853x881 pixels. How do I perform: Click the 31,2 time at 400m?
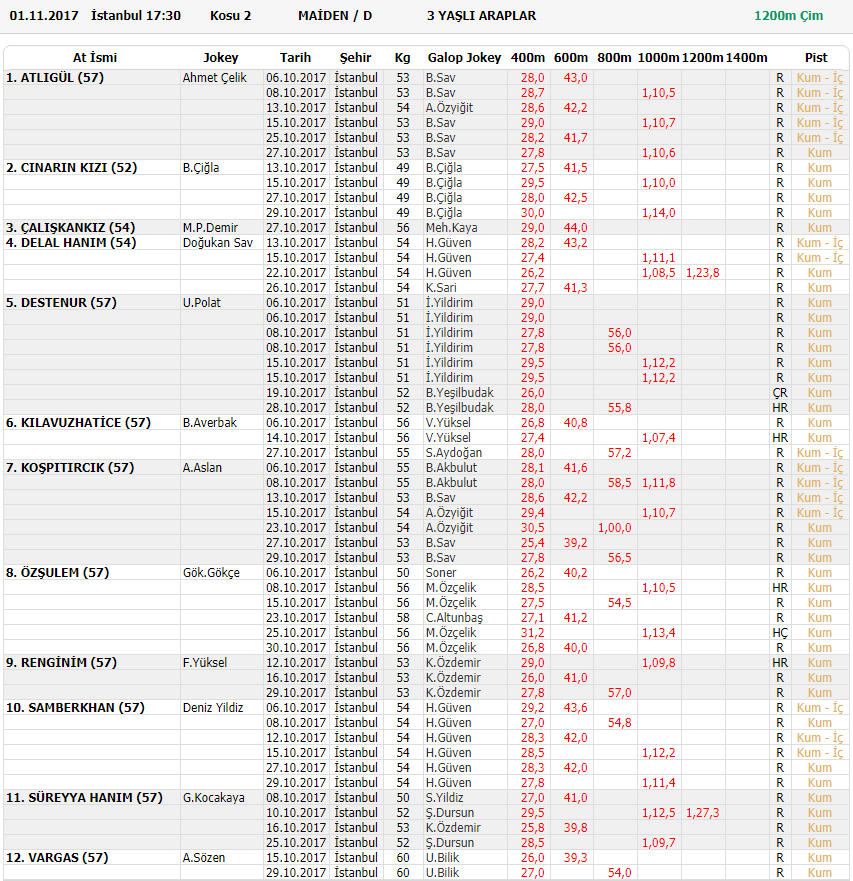tap(532, 633)
